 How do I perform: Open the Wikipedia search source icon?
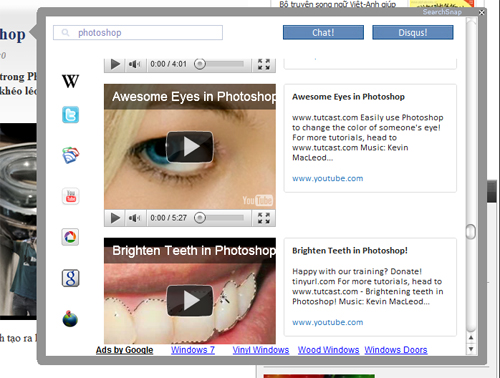point(70,81)
